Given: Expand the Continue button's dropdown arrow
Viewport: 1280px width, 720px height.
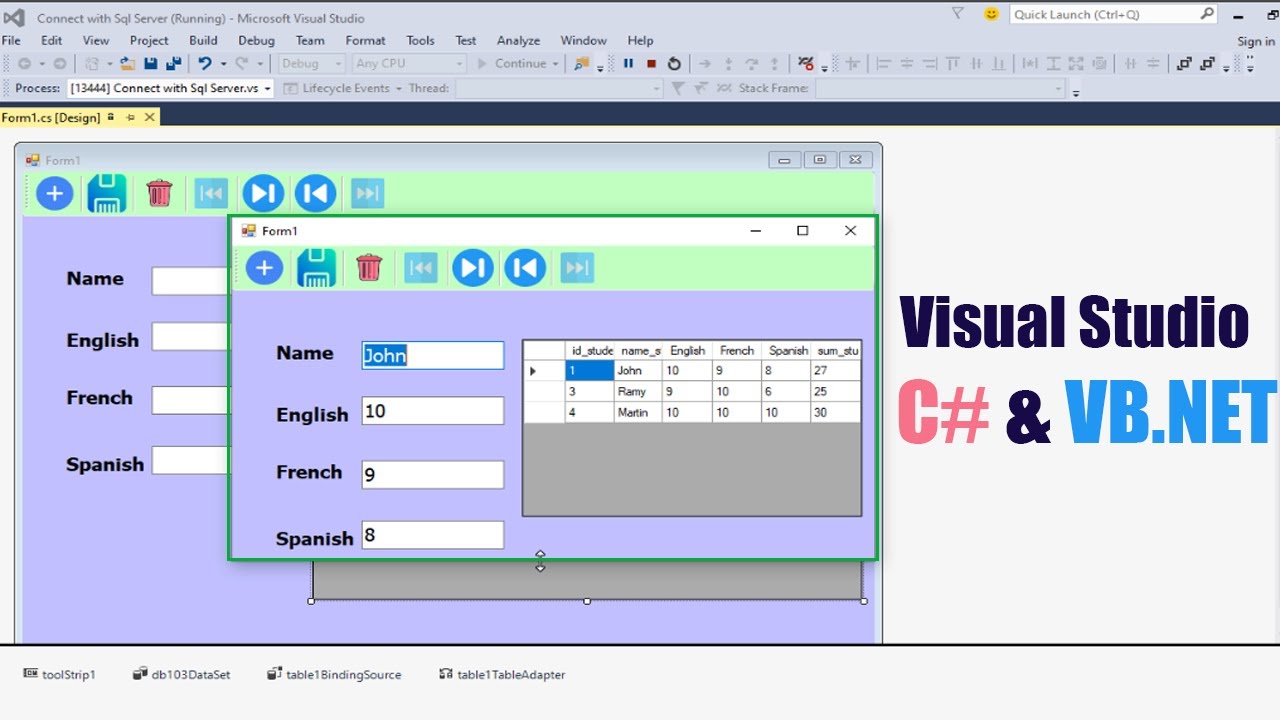Looking at the screenshot, I should [555, 63].
